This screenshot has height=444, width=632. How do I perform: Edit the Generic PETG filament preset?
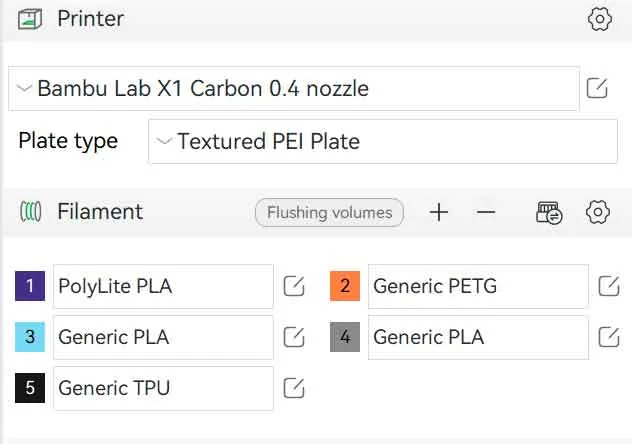click(609, 286)
